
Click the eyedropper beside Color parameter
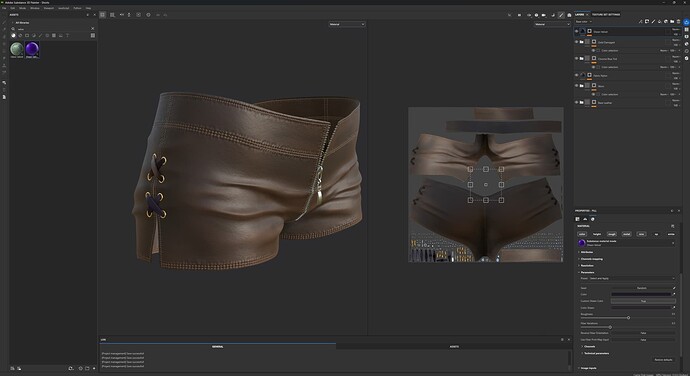click(x=674, y=294)
